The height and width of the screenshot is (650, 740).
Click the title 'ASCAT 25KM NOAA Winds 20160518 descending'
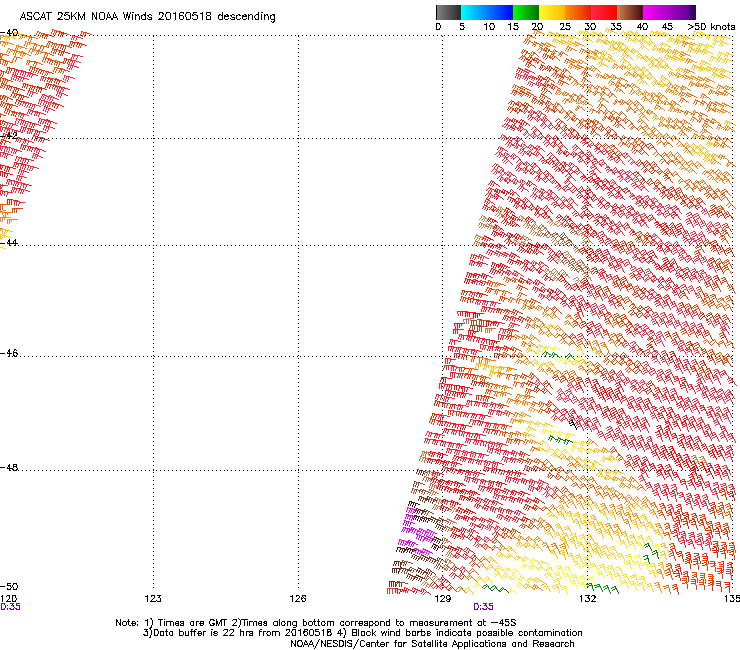tap(147, 17)
